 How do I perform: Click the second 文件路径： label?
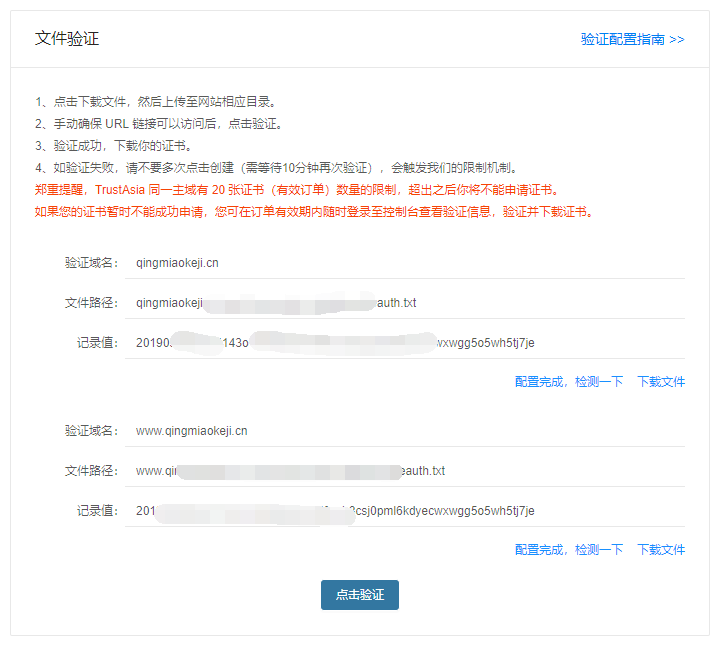tap(92, 471)
